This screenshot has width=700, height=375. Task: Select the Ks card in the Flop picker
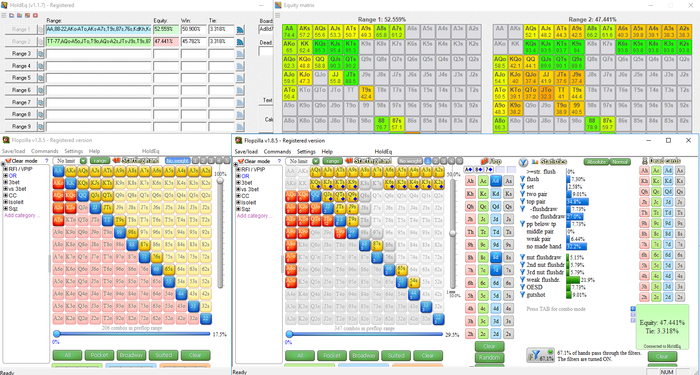coord(508,194)
